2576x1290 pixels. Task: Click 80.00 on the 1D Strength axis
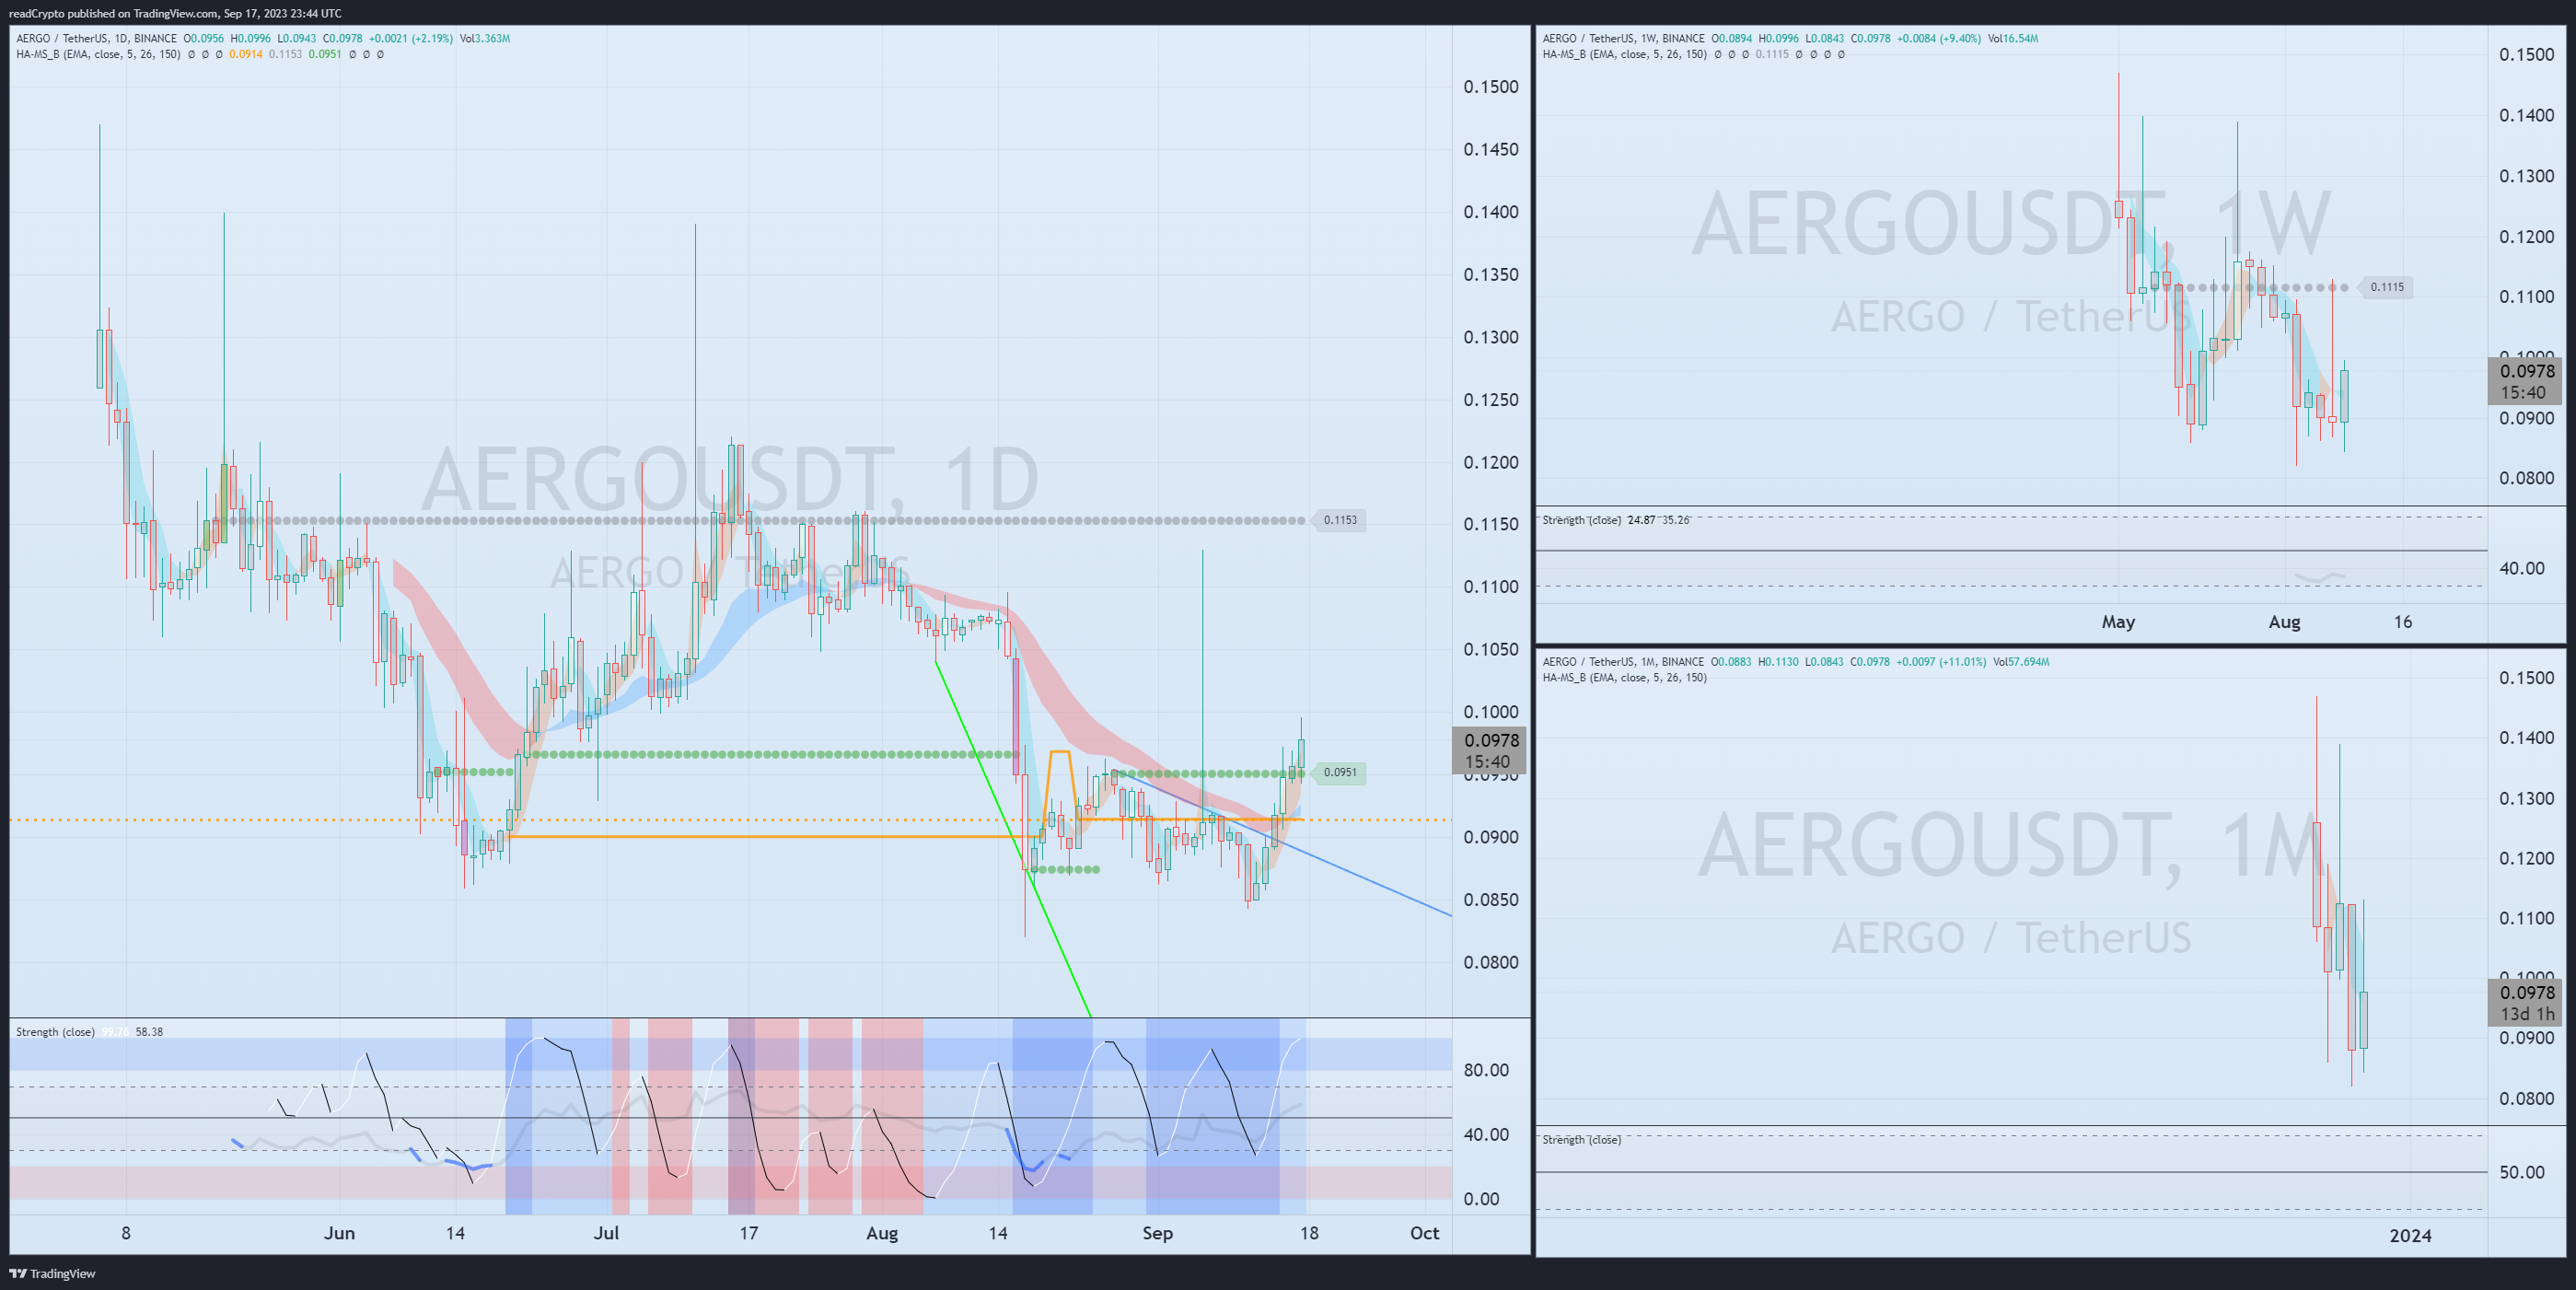(1486, 1070)
